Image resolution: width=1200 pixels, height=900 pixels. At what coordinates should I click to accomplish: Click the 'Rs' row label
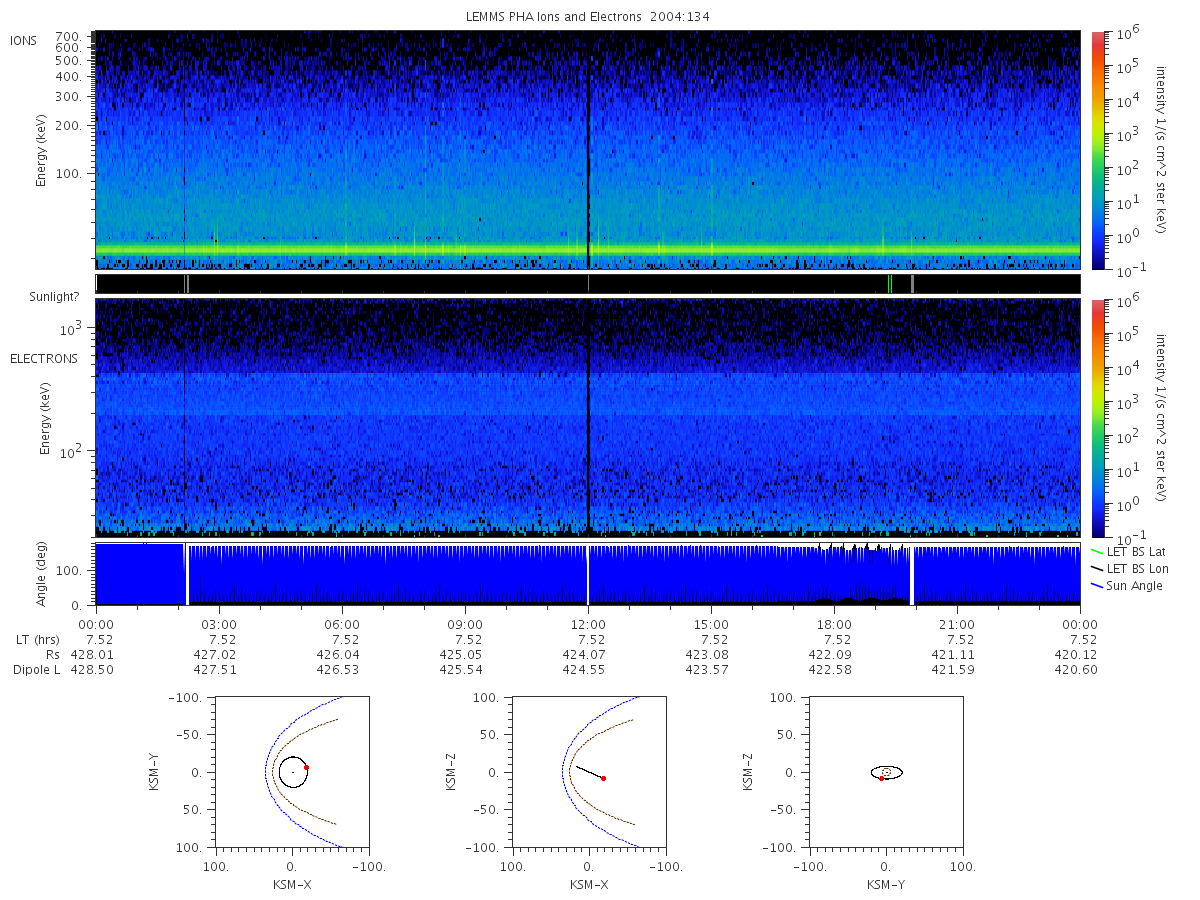tap(53, 655)
